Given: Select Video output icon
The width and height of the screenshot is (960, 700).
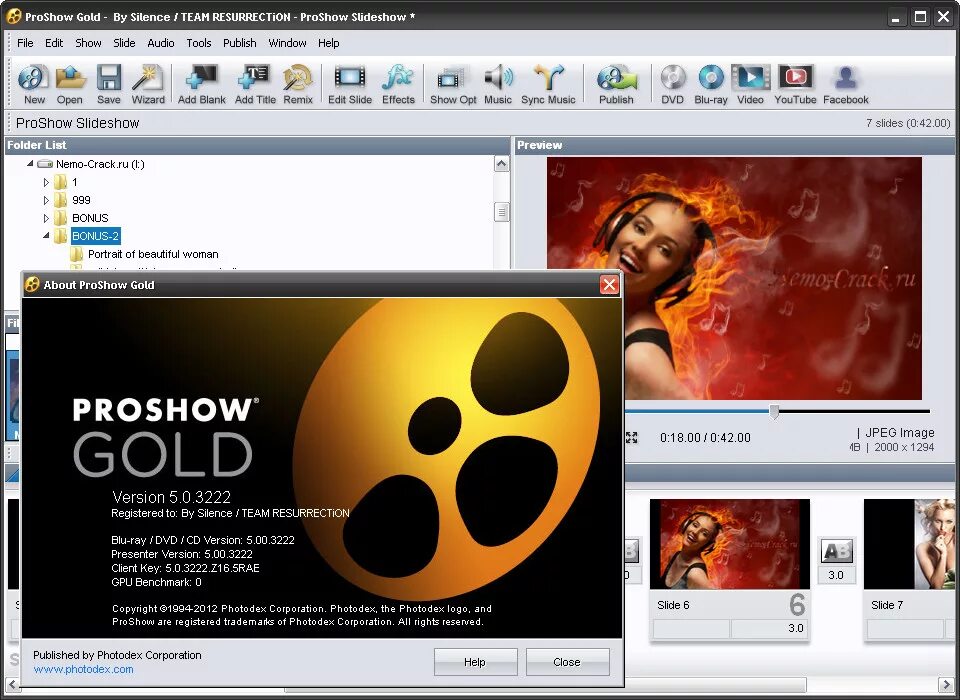Looking at the screenshot, I should pos(750,84).
